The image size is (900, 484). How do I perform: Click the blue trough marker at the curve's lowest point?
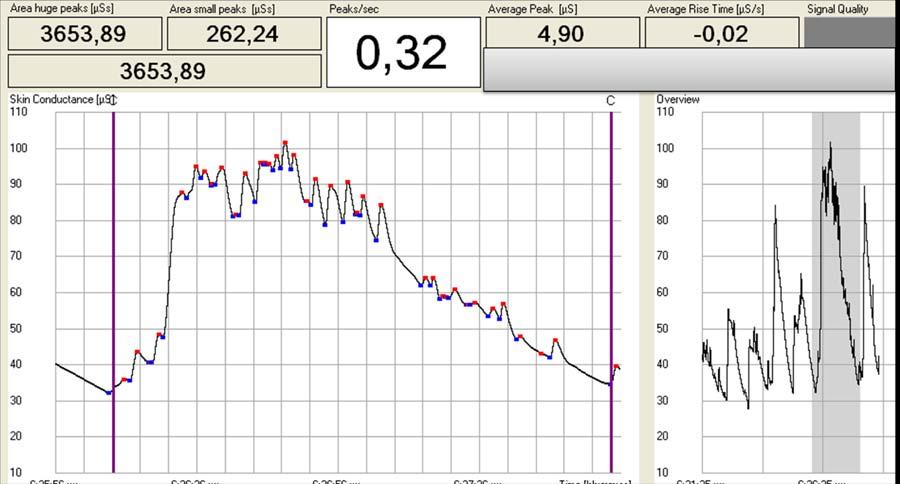point(108,393)
